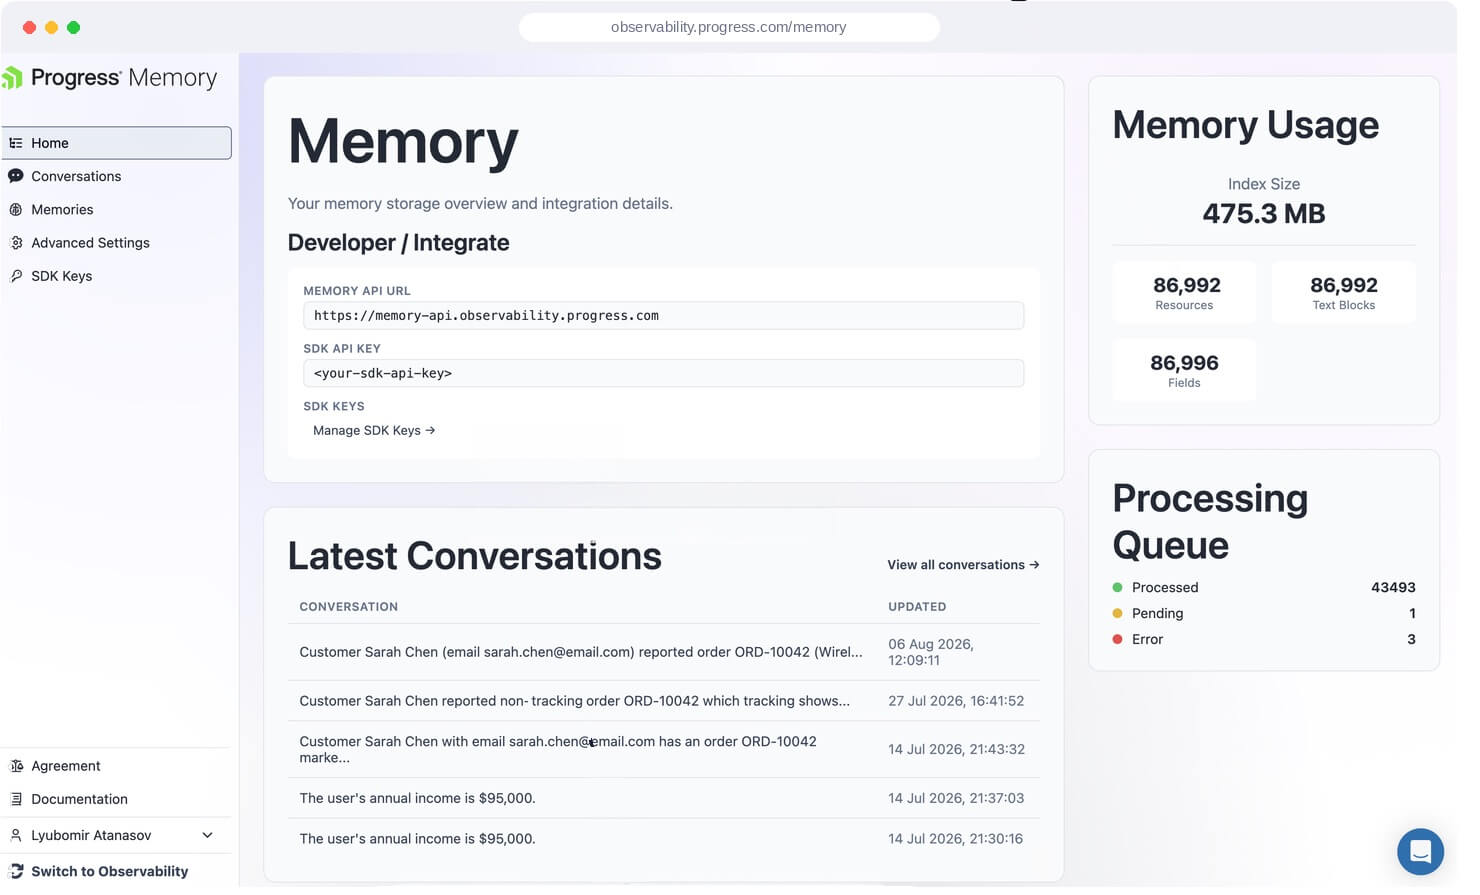Click the SDK KEYS label
1480x895 pixels.
(336, 409)
